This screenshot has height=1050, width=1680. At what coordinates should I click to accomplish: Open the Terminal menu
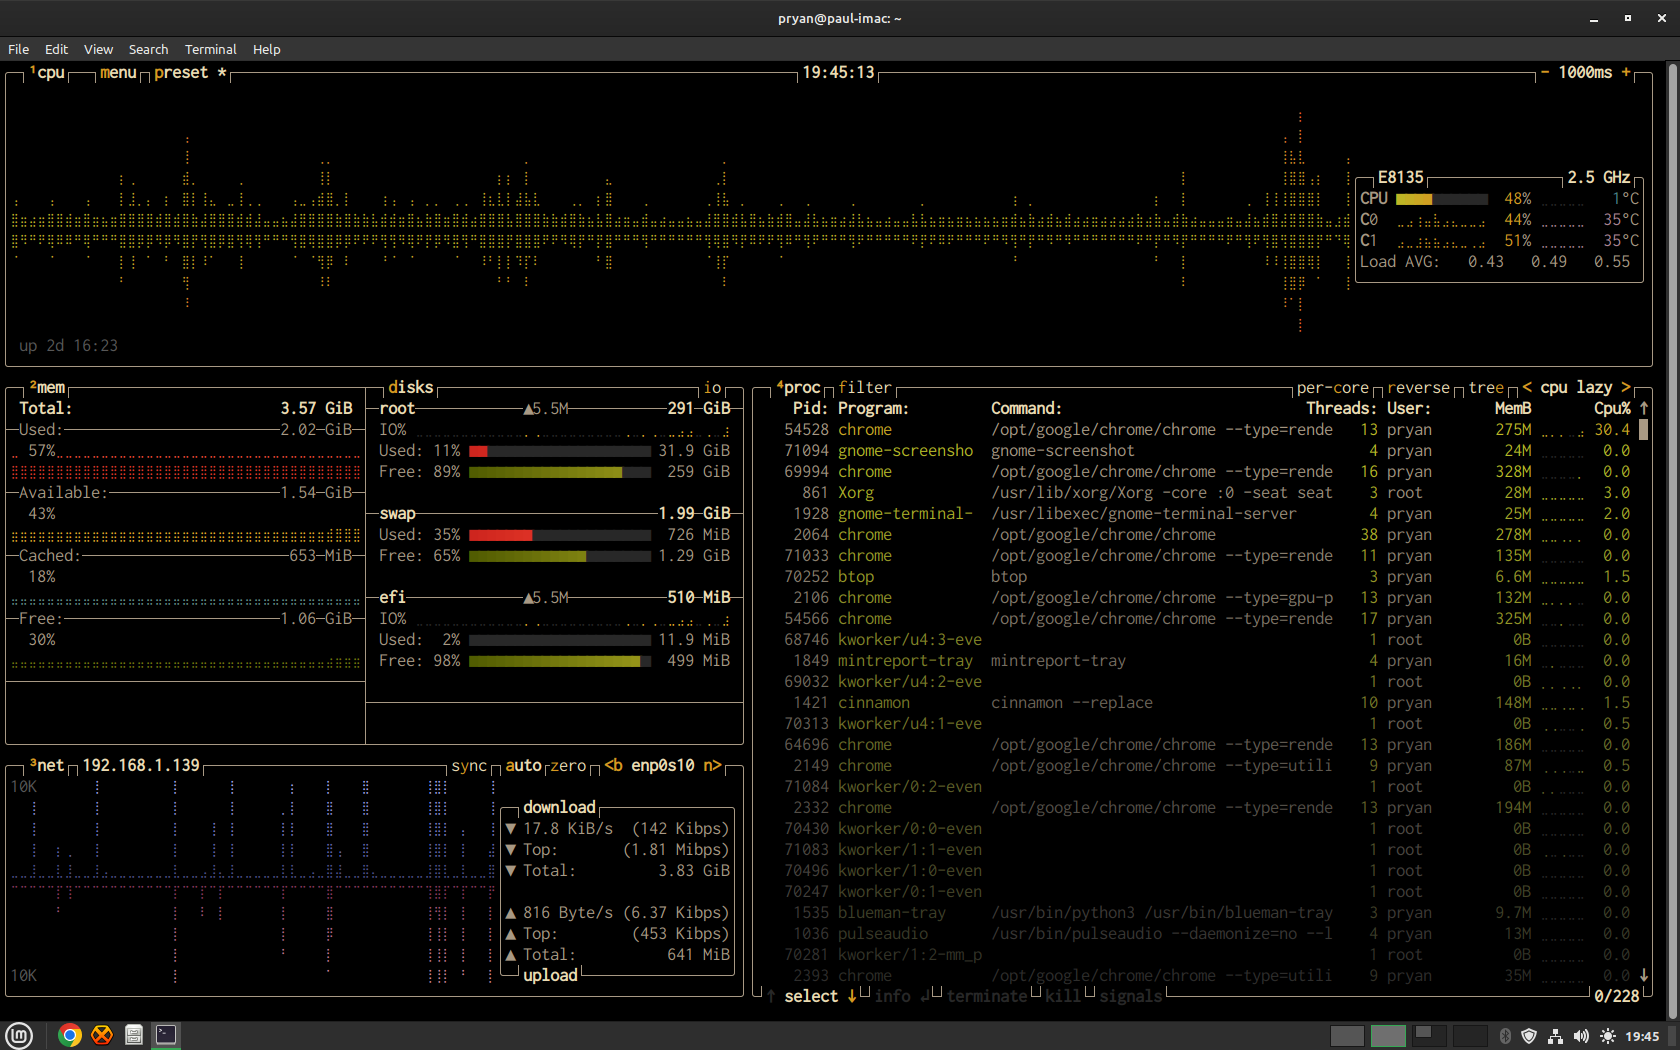pos(210,49)
